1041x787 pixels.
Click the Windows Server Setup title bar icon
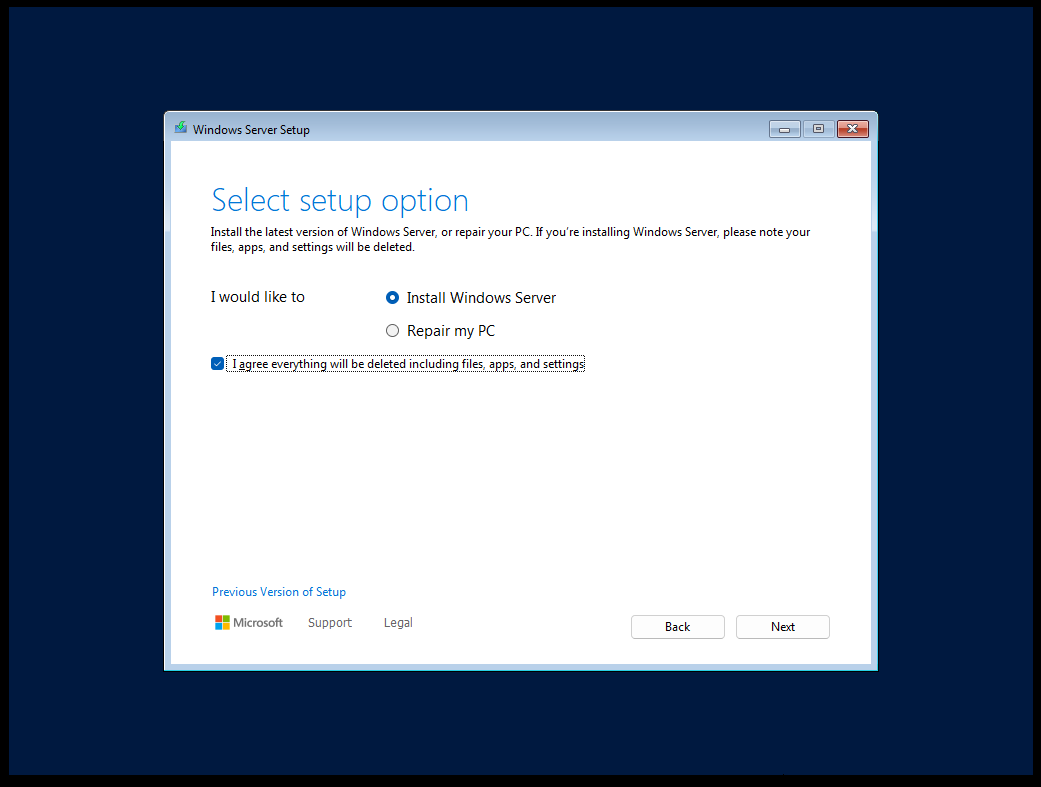point(181,129)
